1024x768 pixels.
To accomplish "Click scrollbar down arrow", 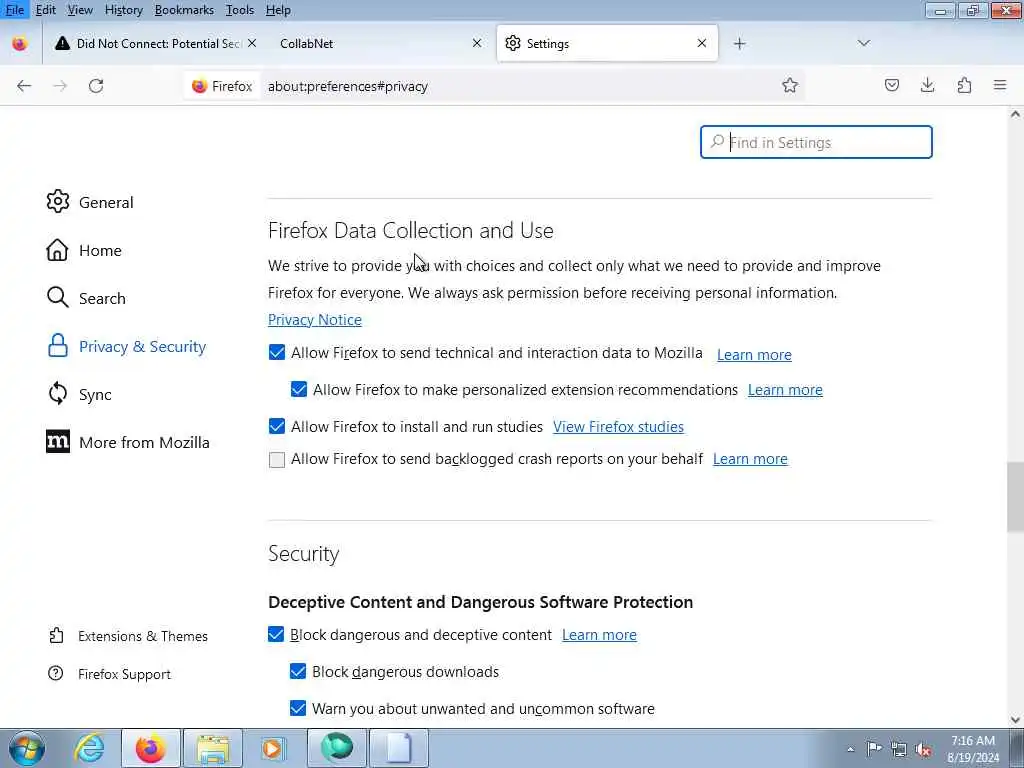I will tap(1015, 720).
